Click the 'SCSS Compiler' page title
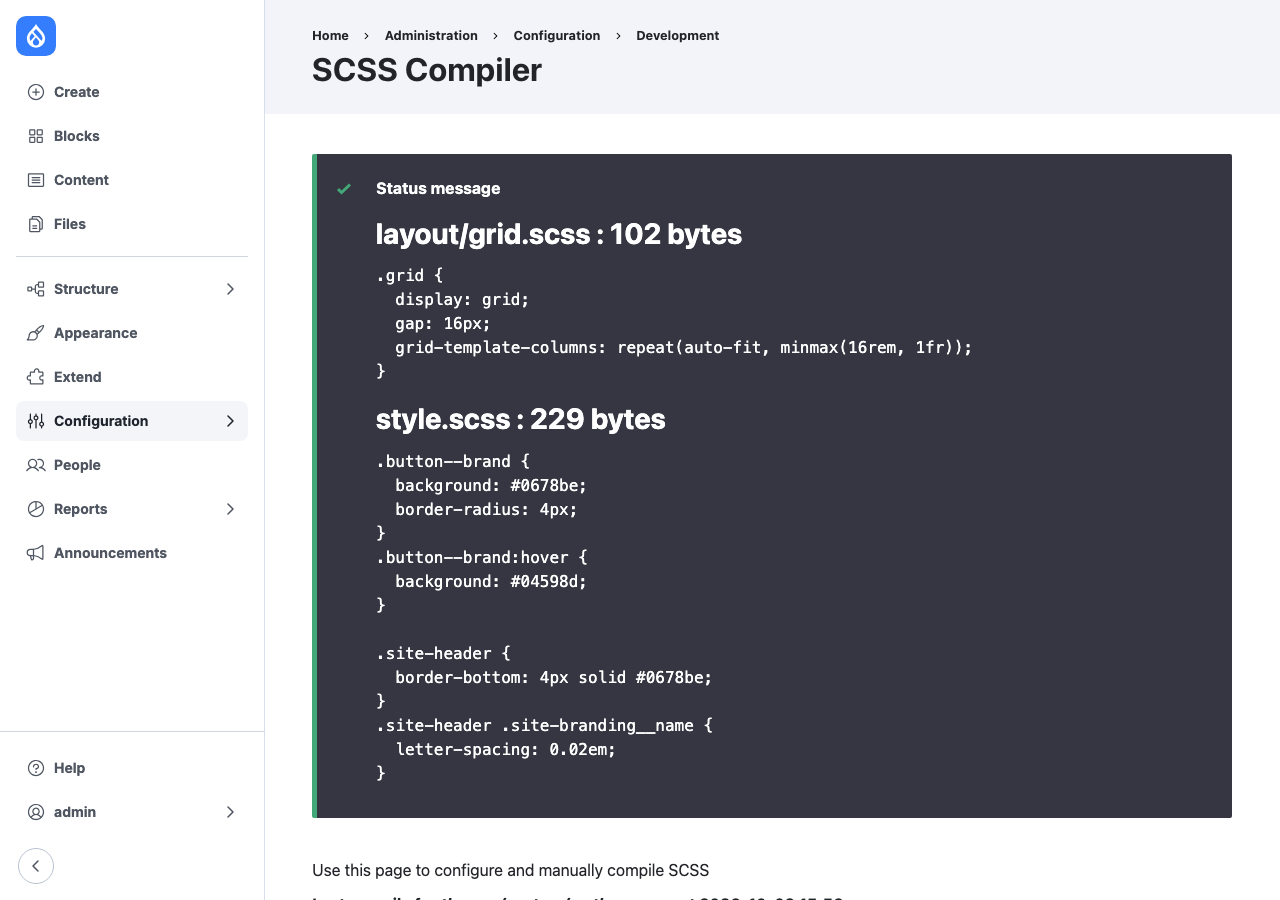The height and width of the screenshot is (900, 1280). click(x=427, y=70)
